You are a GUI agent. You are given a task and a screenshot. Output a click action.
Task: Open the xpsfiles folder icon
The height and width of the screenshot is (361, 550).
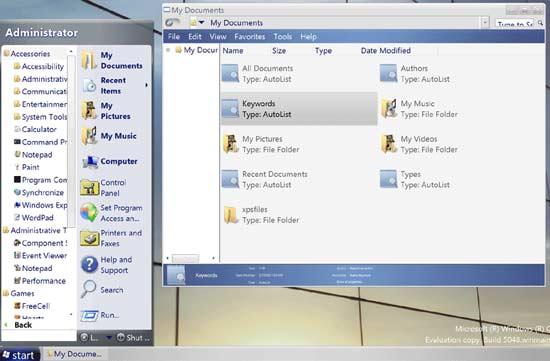(x=230, y=215)
